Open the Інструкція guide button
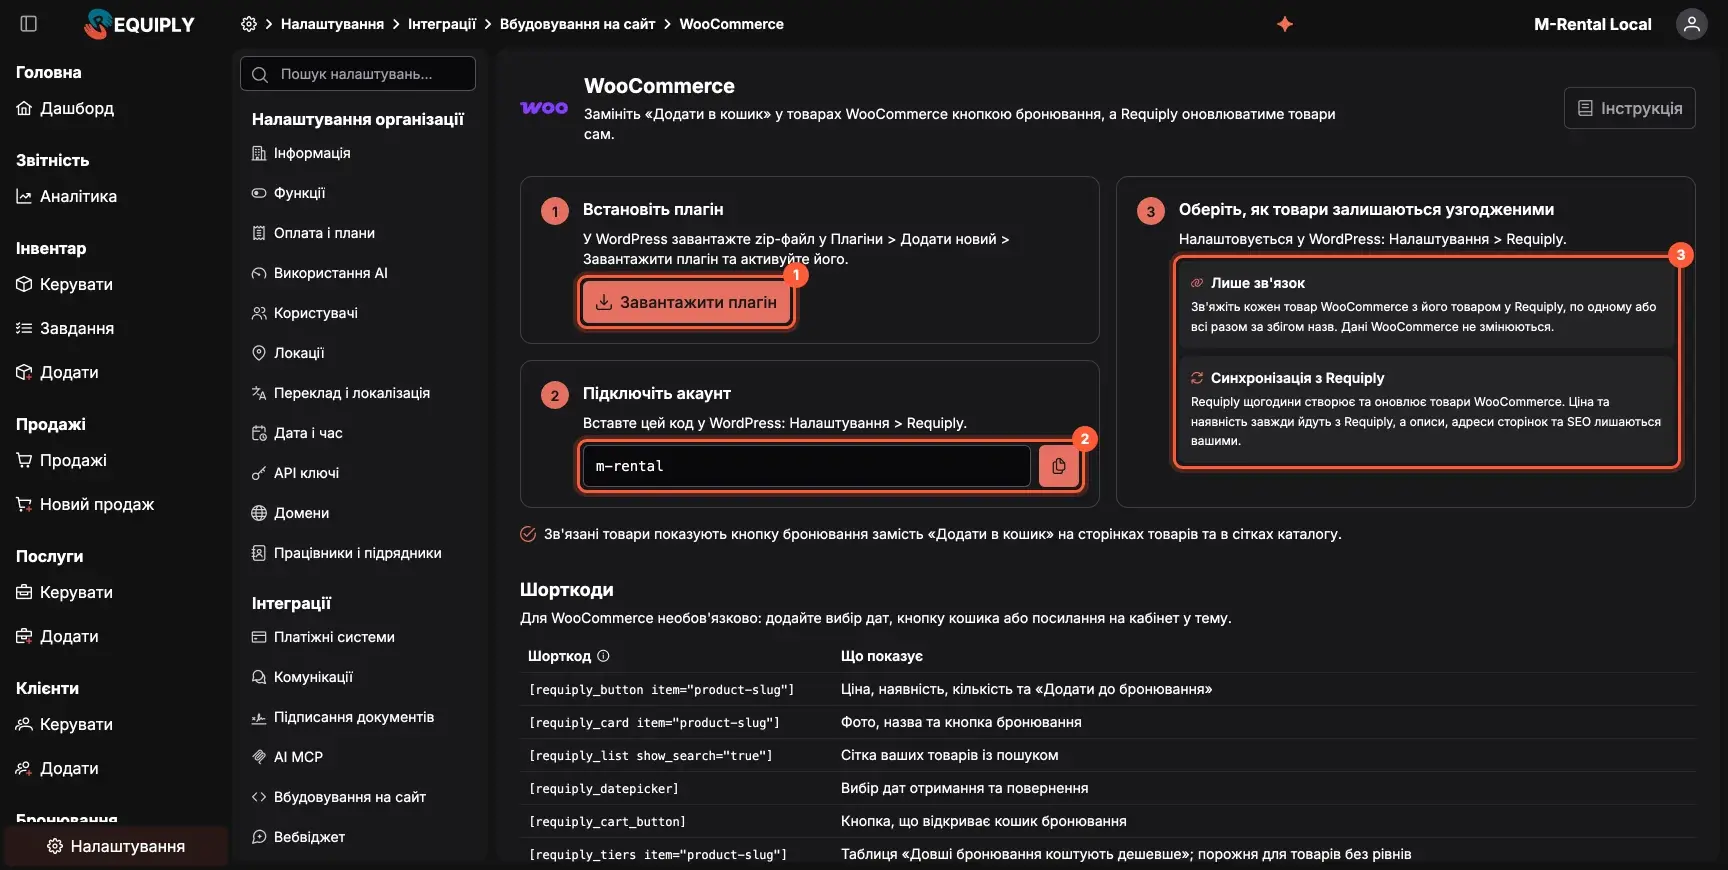Viewport: 1728px width, 870px height. 1630,108
